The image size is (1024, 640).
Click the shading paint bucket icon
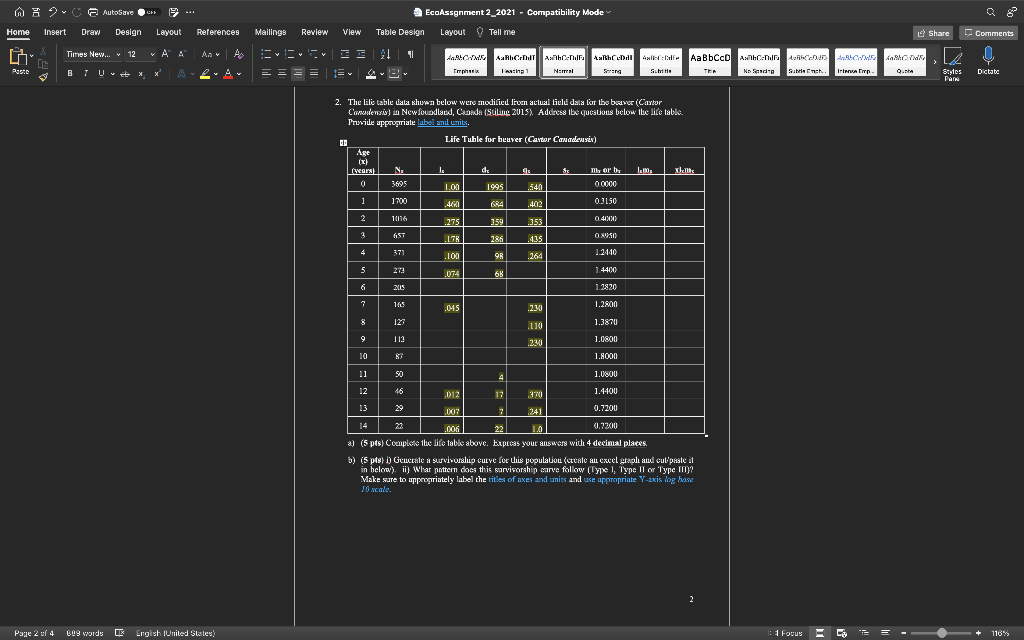[x=371, y=74]
